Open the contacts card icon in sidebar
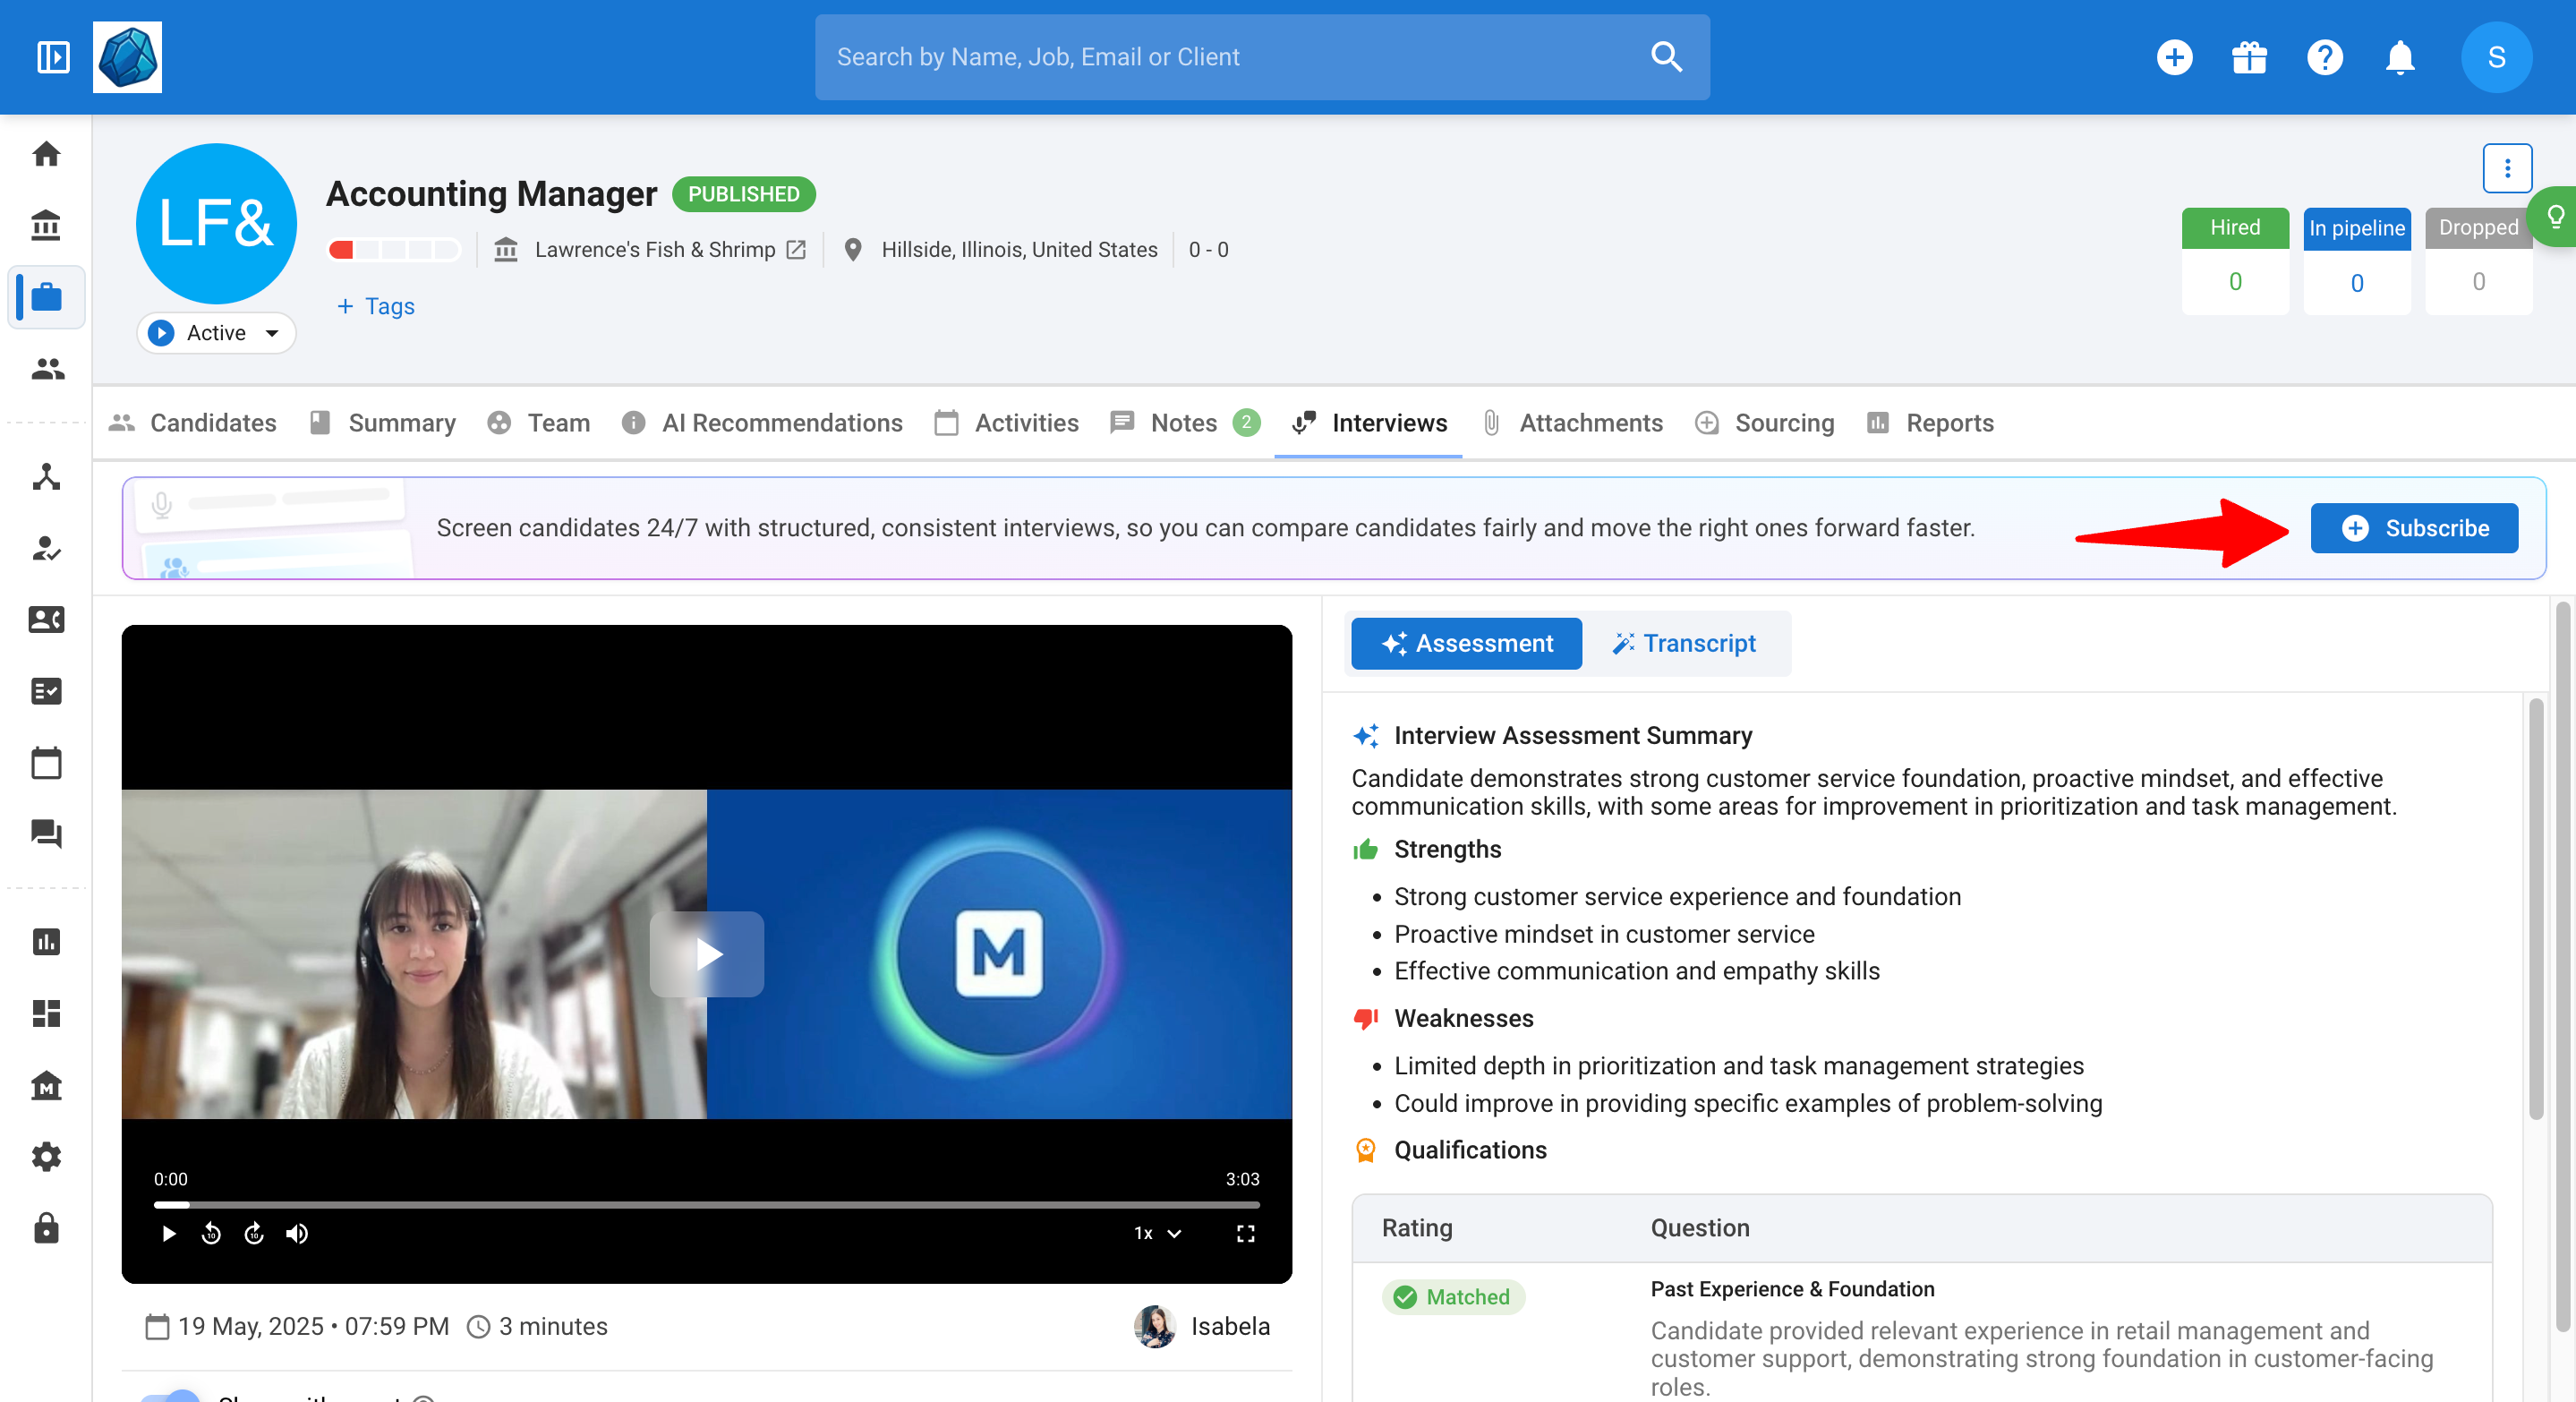Screen dimensions: 2576x1402 point(46,620)
